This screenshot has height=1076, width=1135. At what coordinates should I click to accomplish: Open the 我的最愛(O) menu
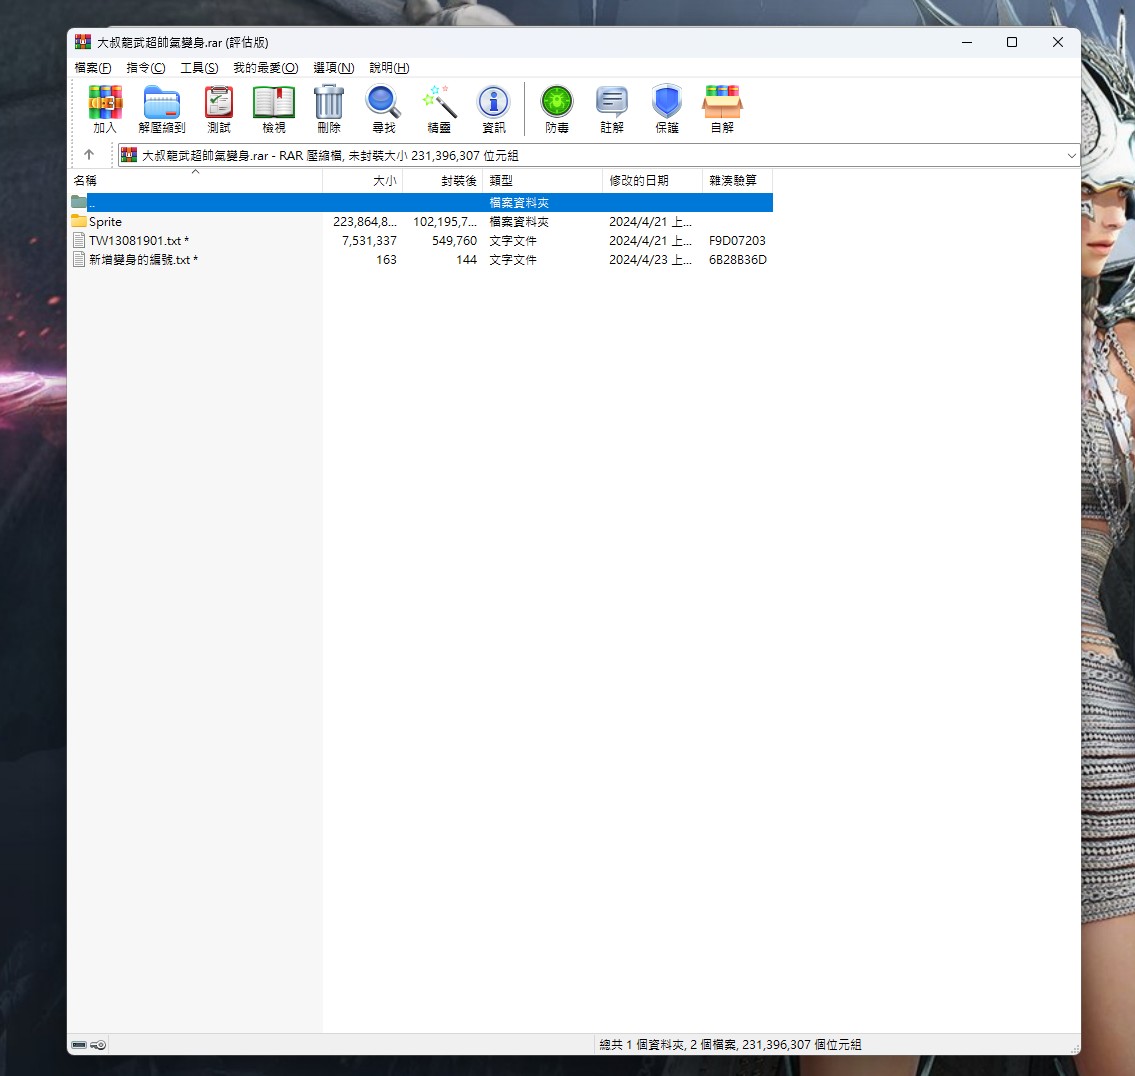pyautogui.click(x=265, y=68)
